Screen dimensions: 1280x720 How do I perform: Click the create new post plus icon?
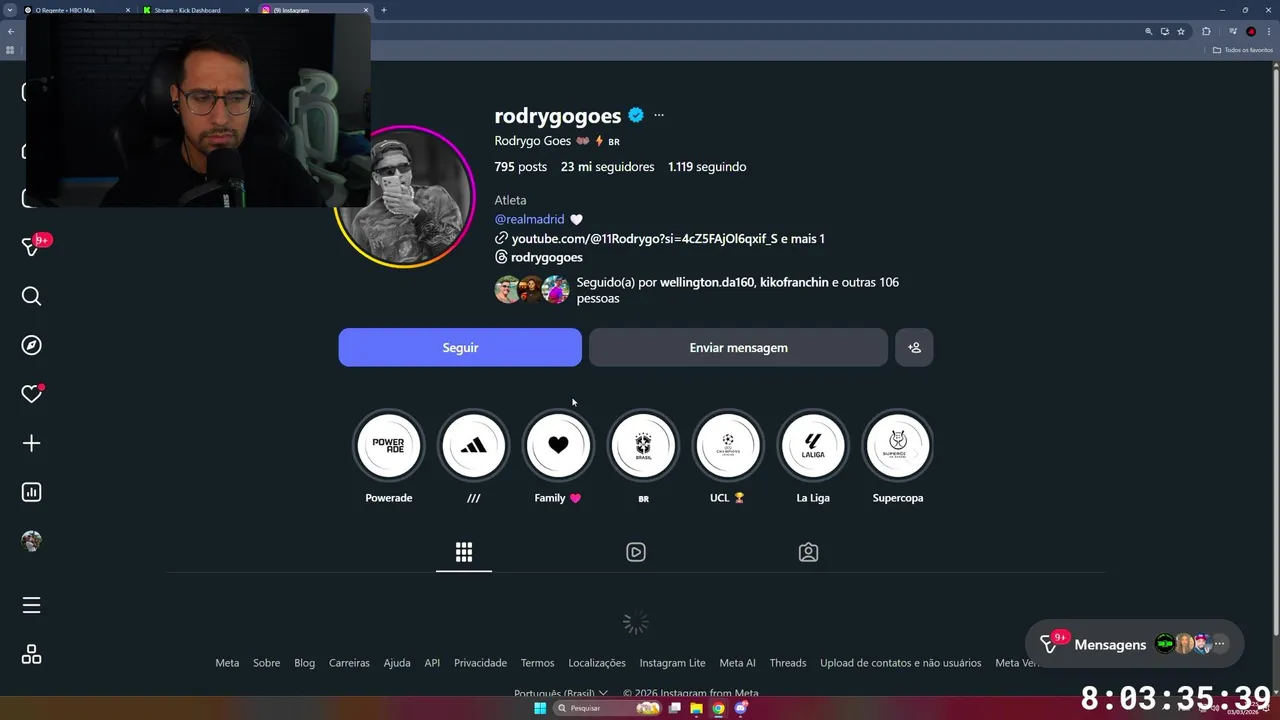31,443
